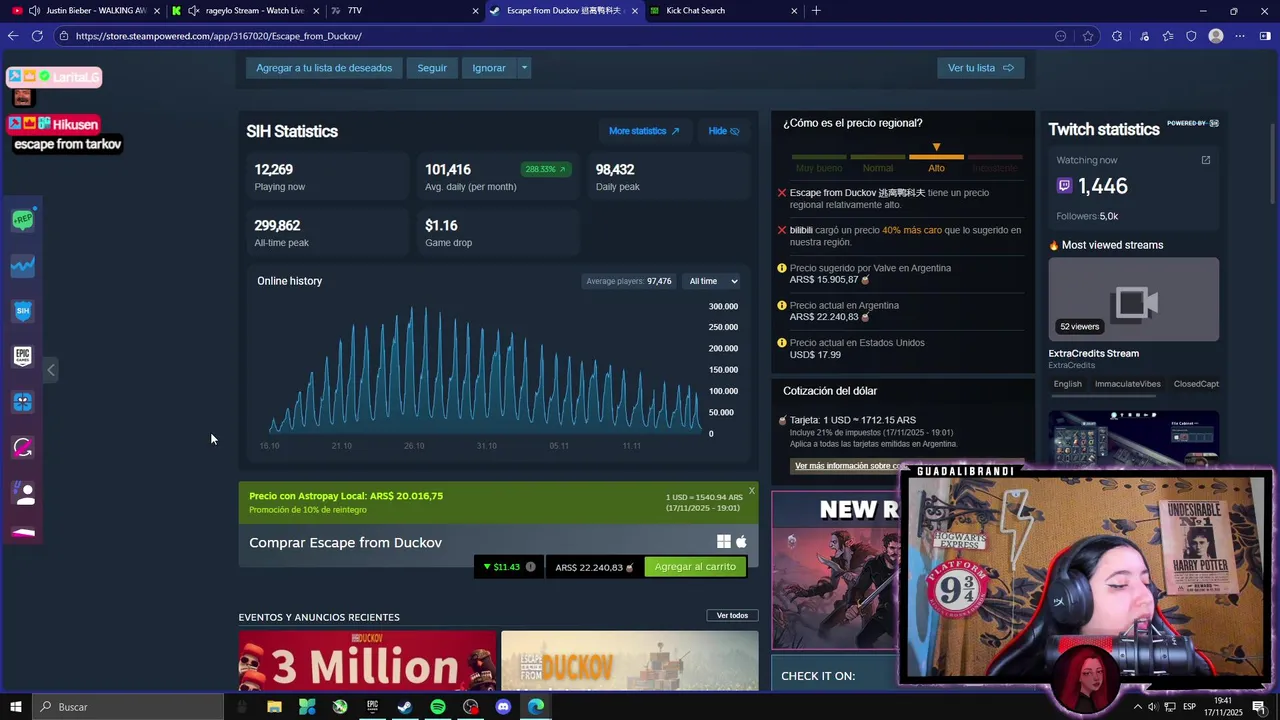
Task: Show hidden system tray icons
Action: (x=1137, y=707)
